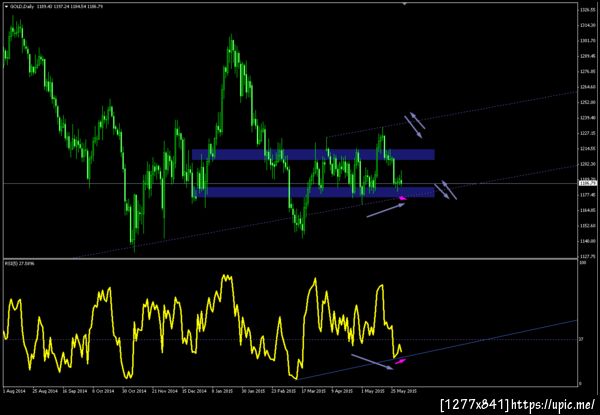Click the 16 Sep 2014 date label
The width and height of the screenshot is (600, 415).
[x=75, y=391]
